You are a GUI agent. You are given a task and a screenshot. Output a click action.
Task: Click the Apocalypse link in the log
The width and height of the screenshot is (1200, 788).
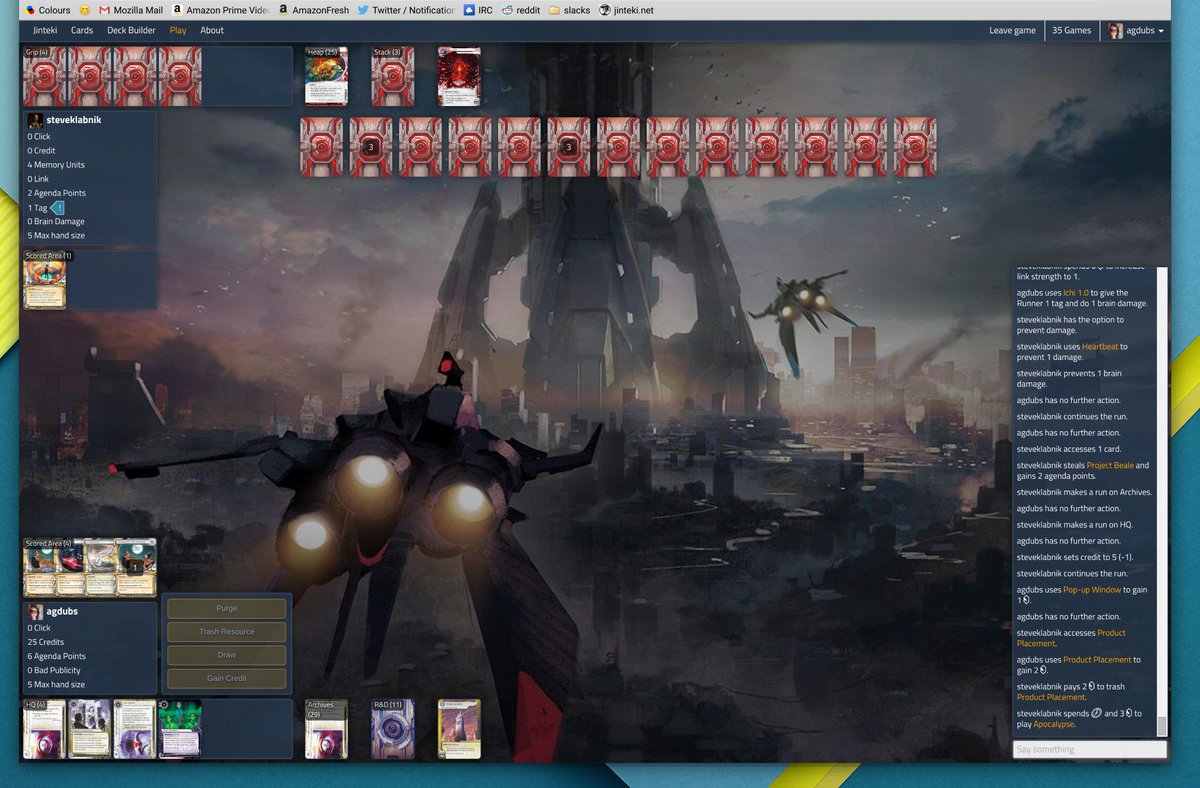pos(1053,724)
